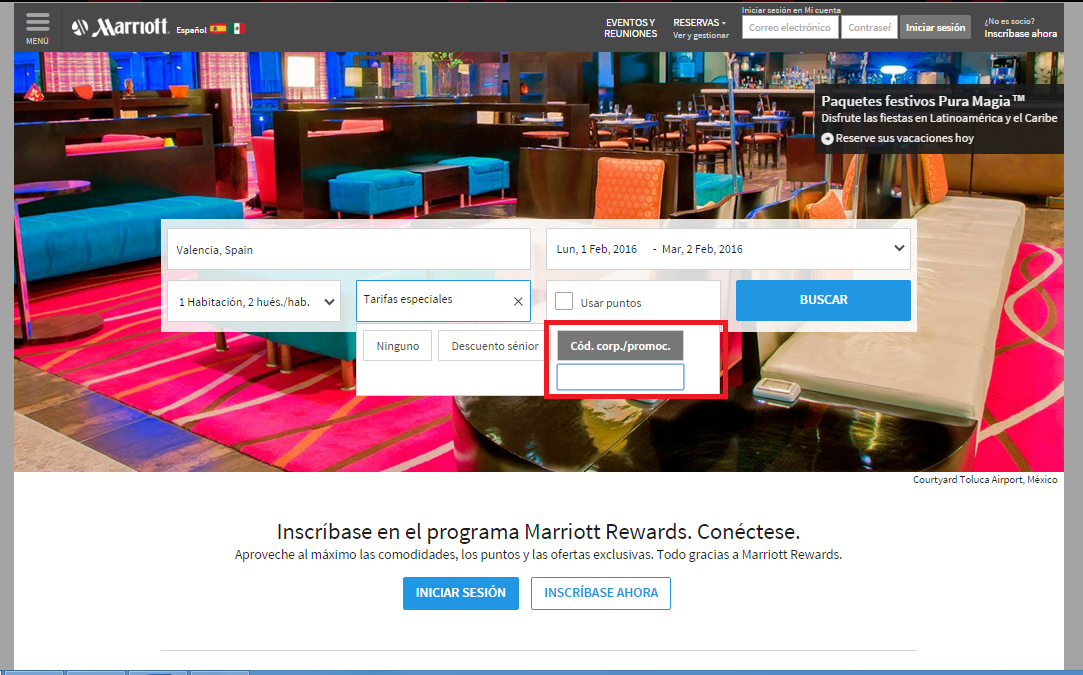Click the corporate promo code input field
The height and width of the screenshot is (675, 1083).
620,377
